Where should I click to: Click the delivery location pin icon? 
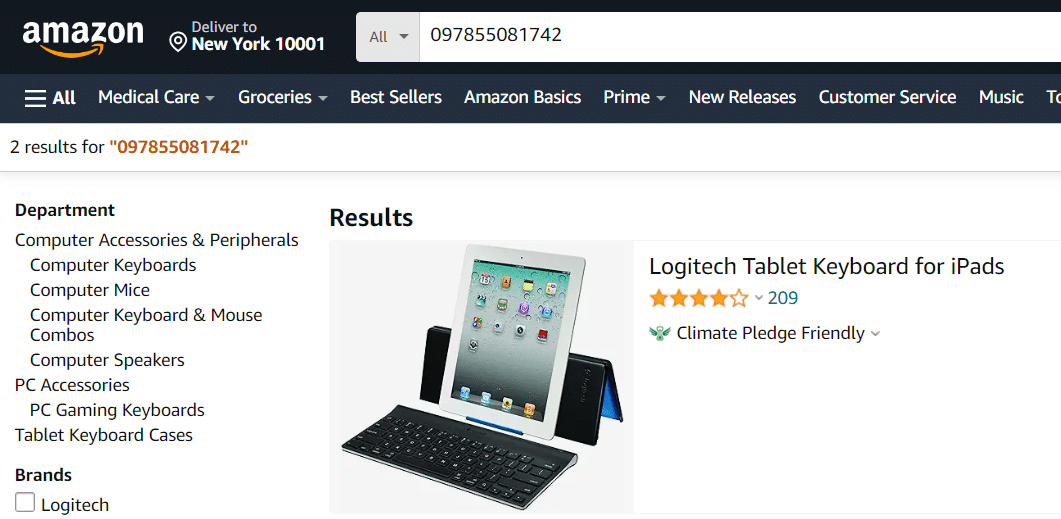click(x=178, y=44)
